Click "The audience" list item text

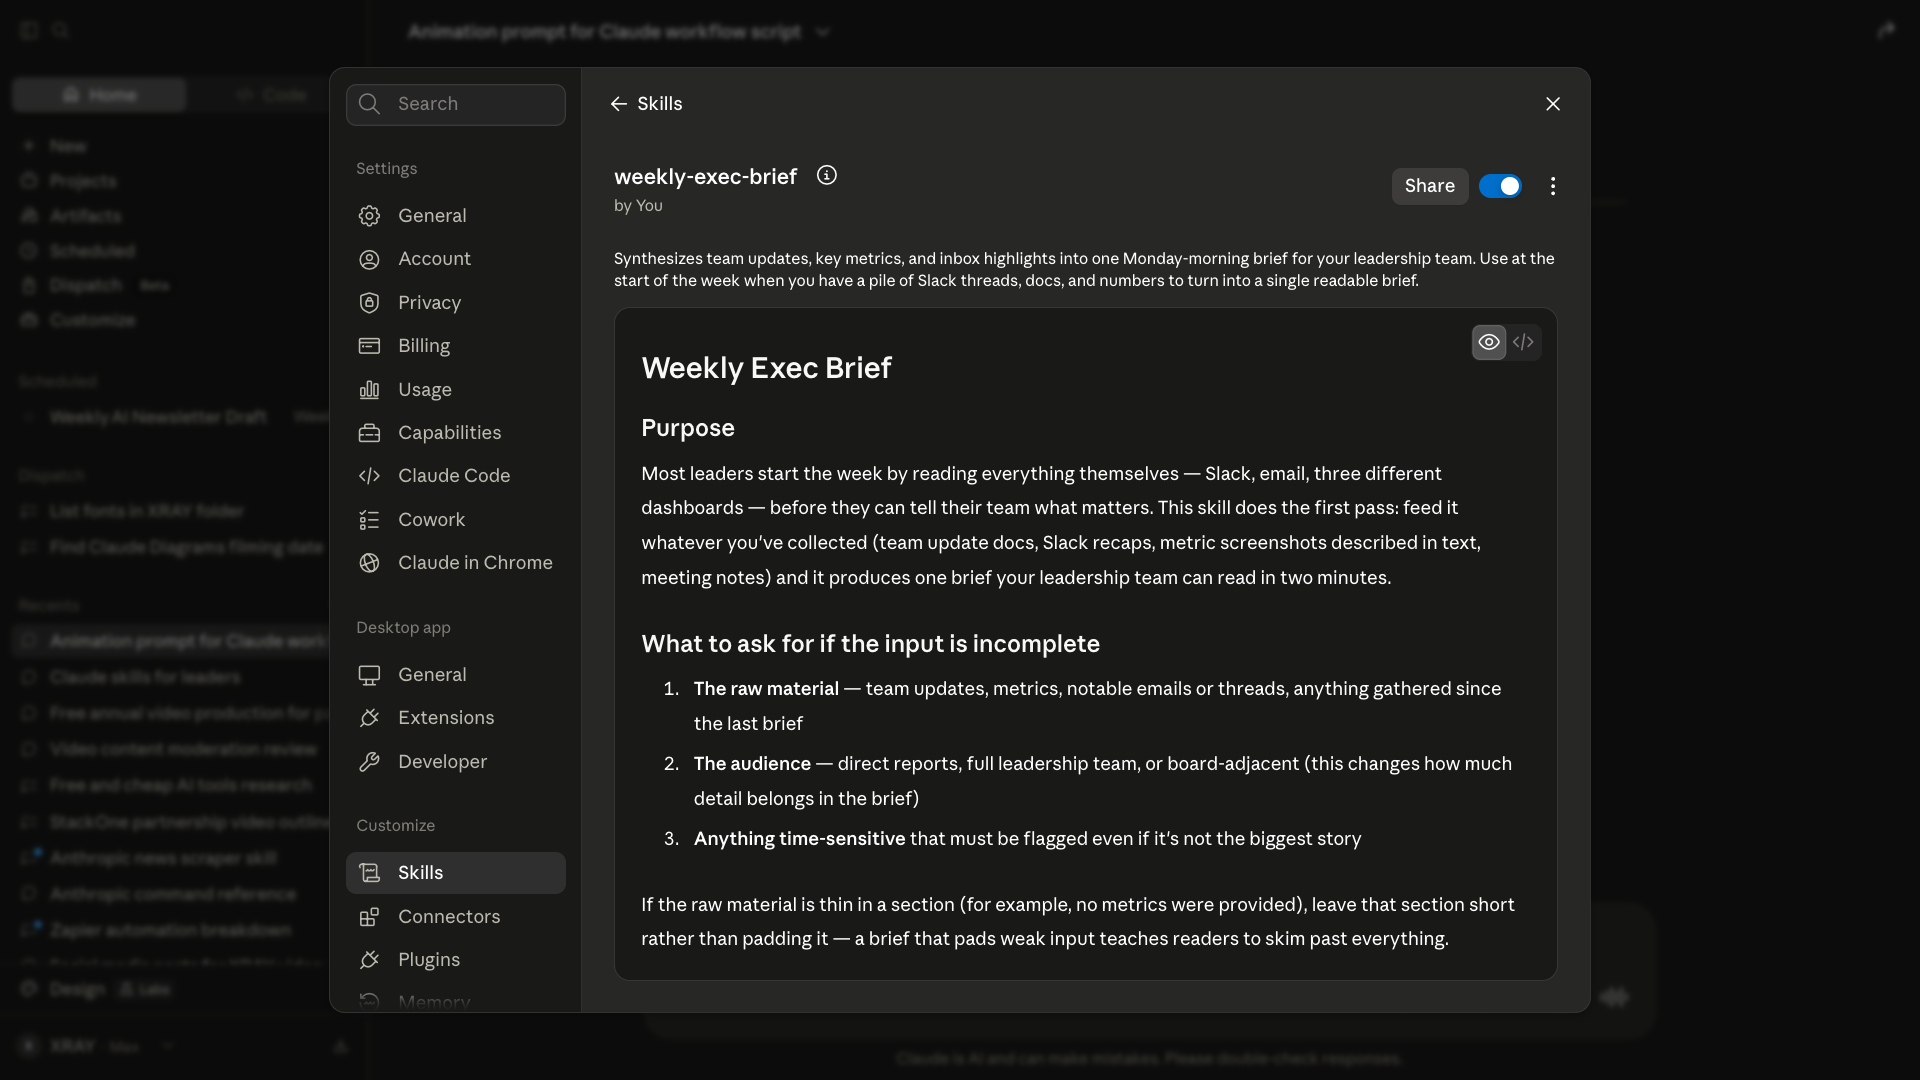[x=752, y=764]
